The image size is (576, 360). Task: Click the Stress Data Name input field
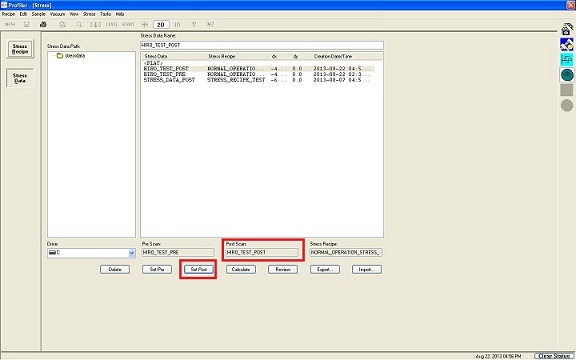point(262,45)
